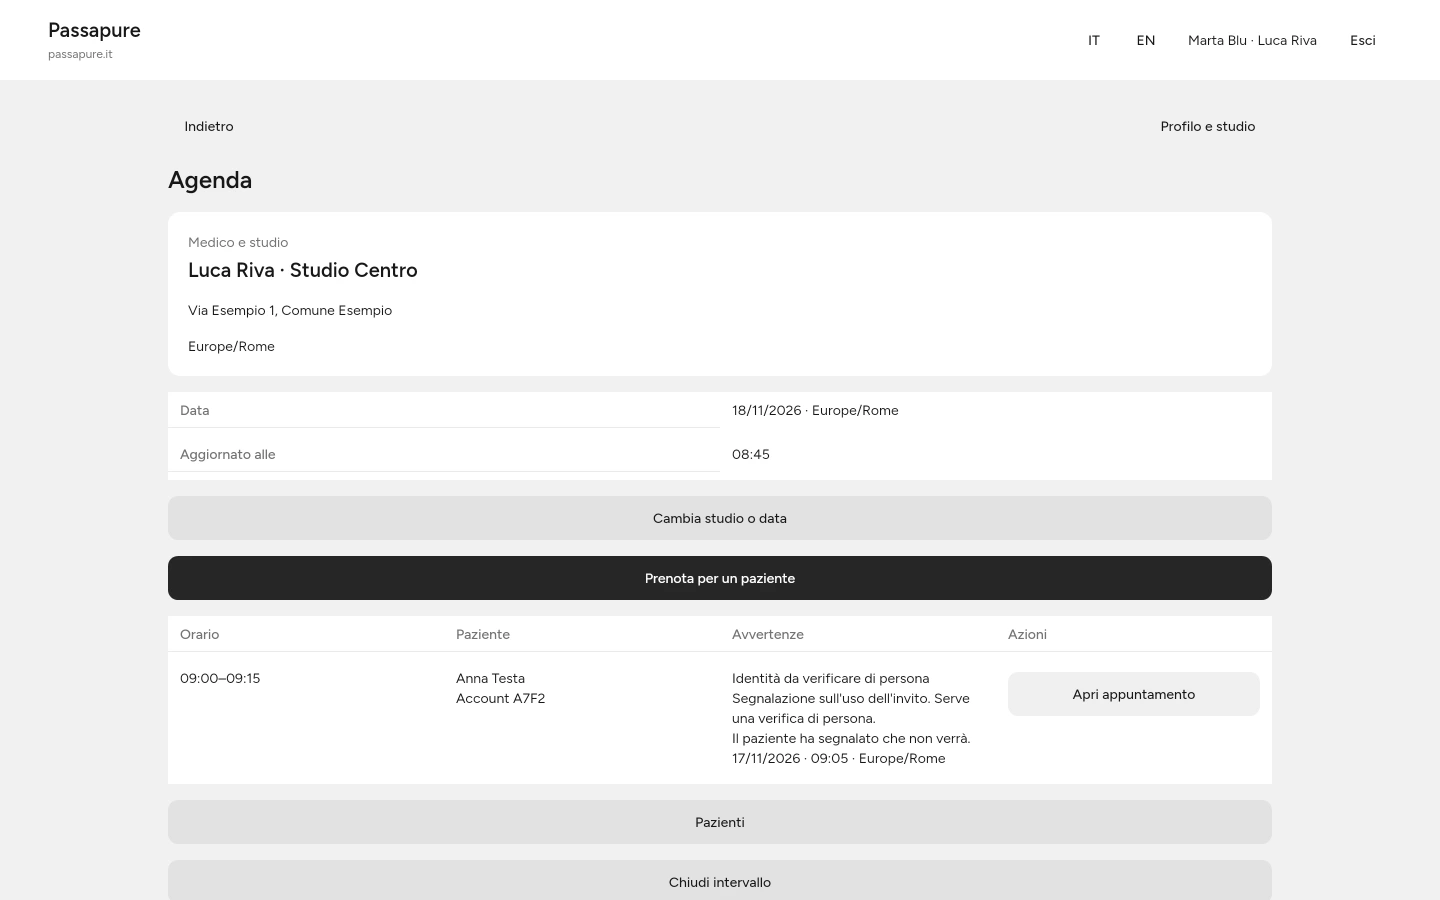The image size is (1440, 900).
Task: Click the Chiudi intervallo button
Action: click(x=720, y=881)
